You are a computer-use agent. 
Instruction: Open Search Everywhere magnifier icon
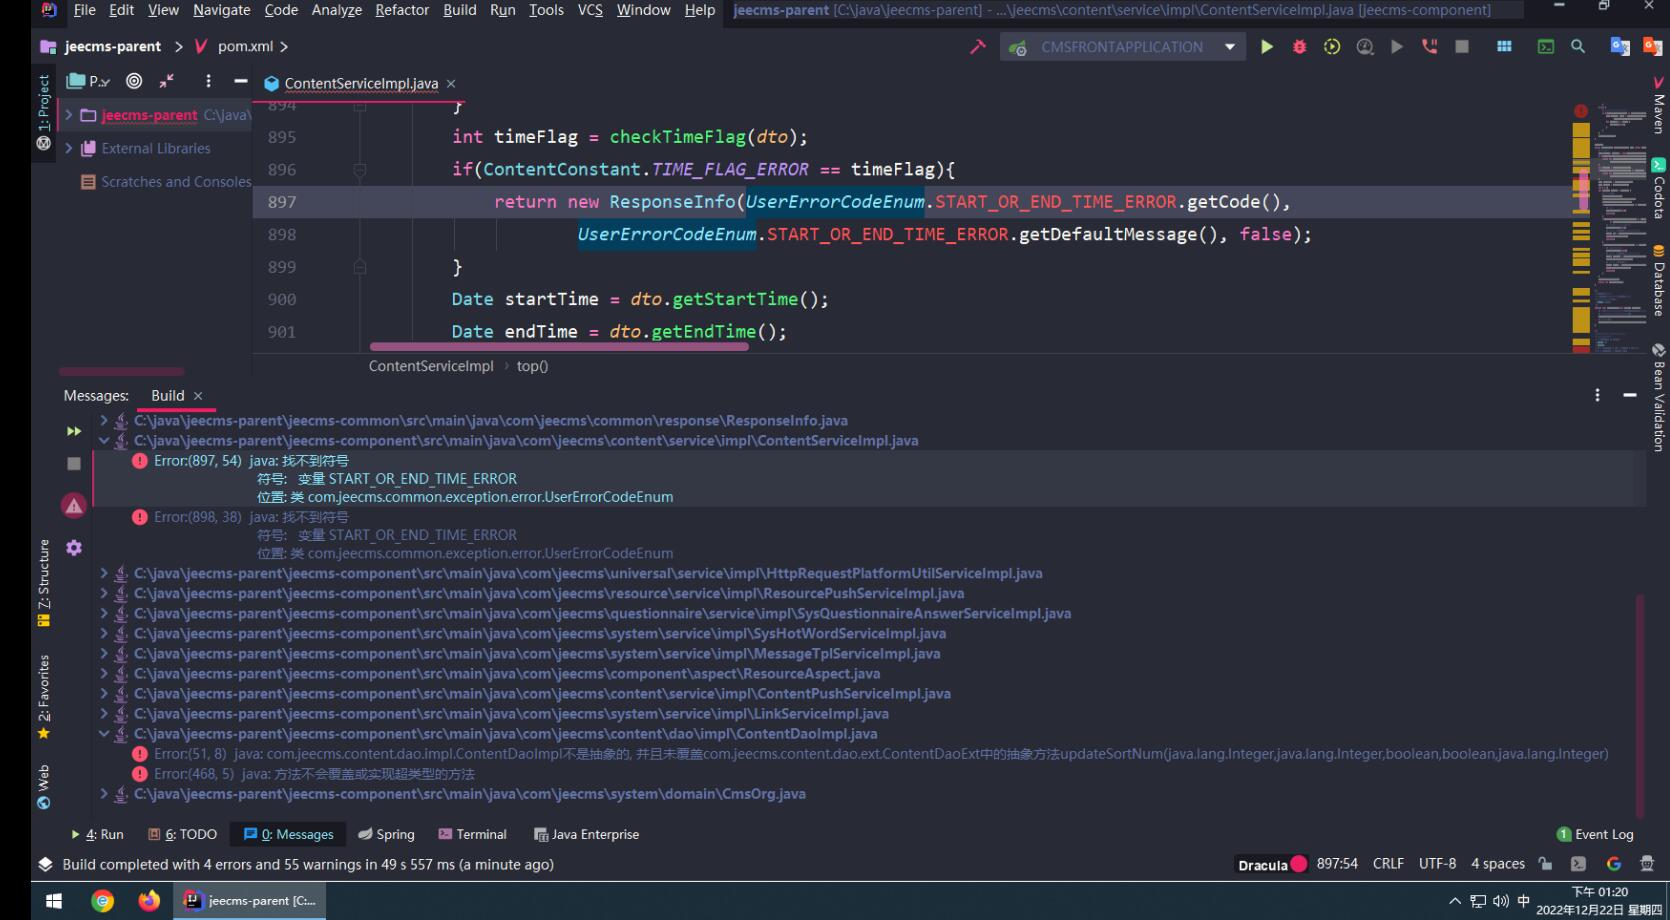coord(1578,47)
